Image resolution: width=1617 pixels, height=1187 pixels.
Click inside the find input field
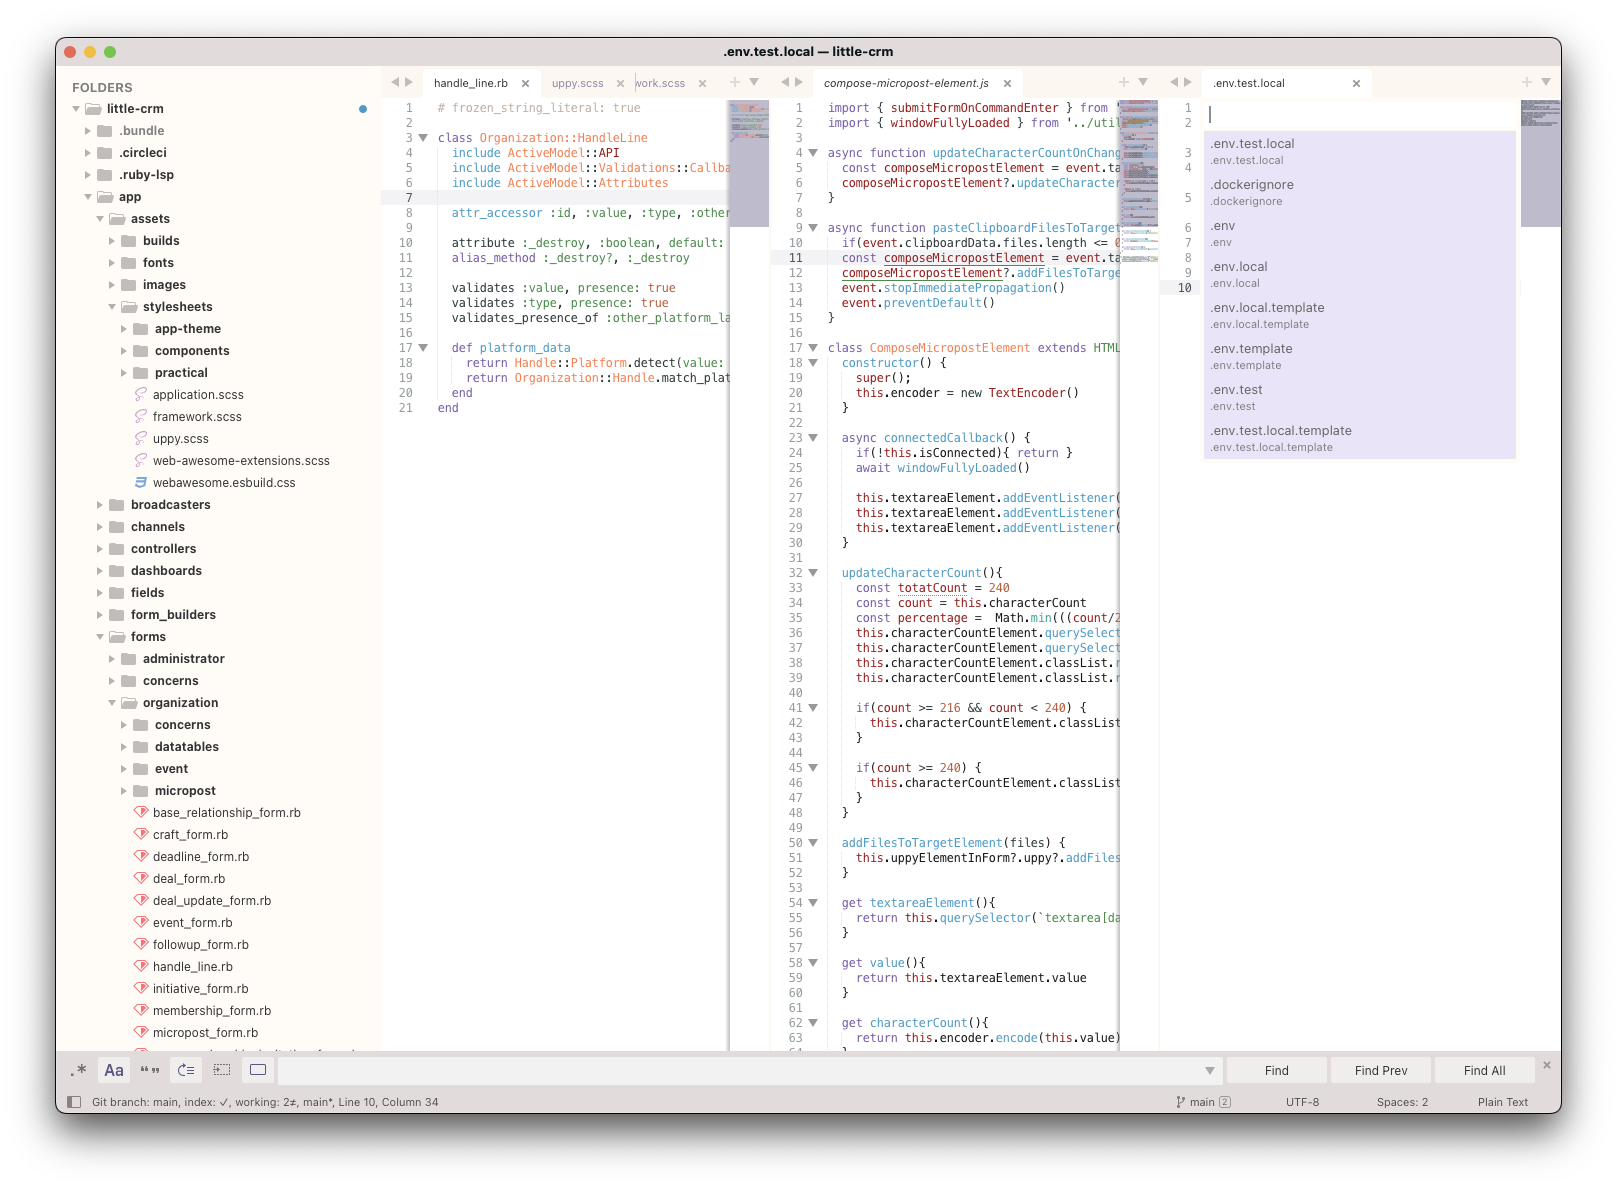pyautogui.click(x=740, y=1071)
